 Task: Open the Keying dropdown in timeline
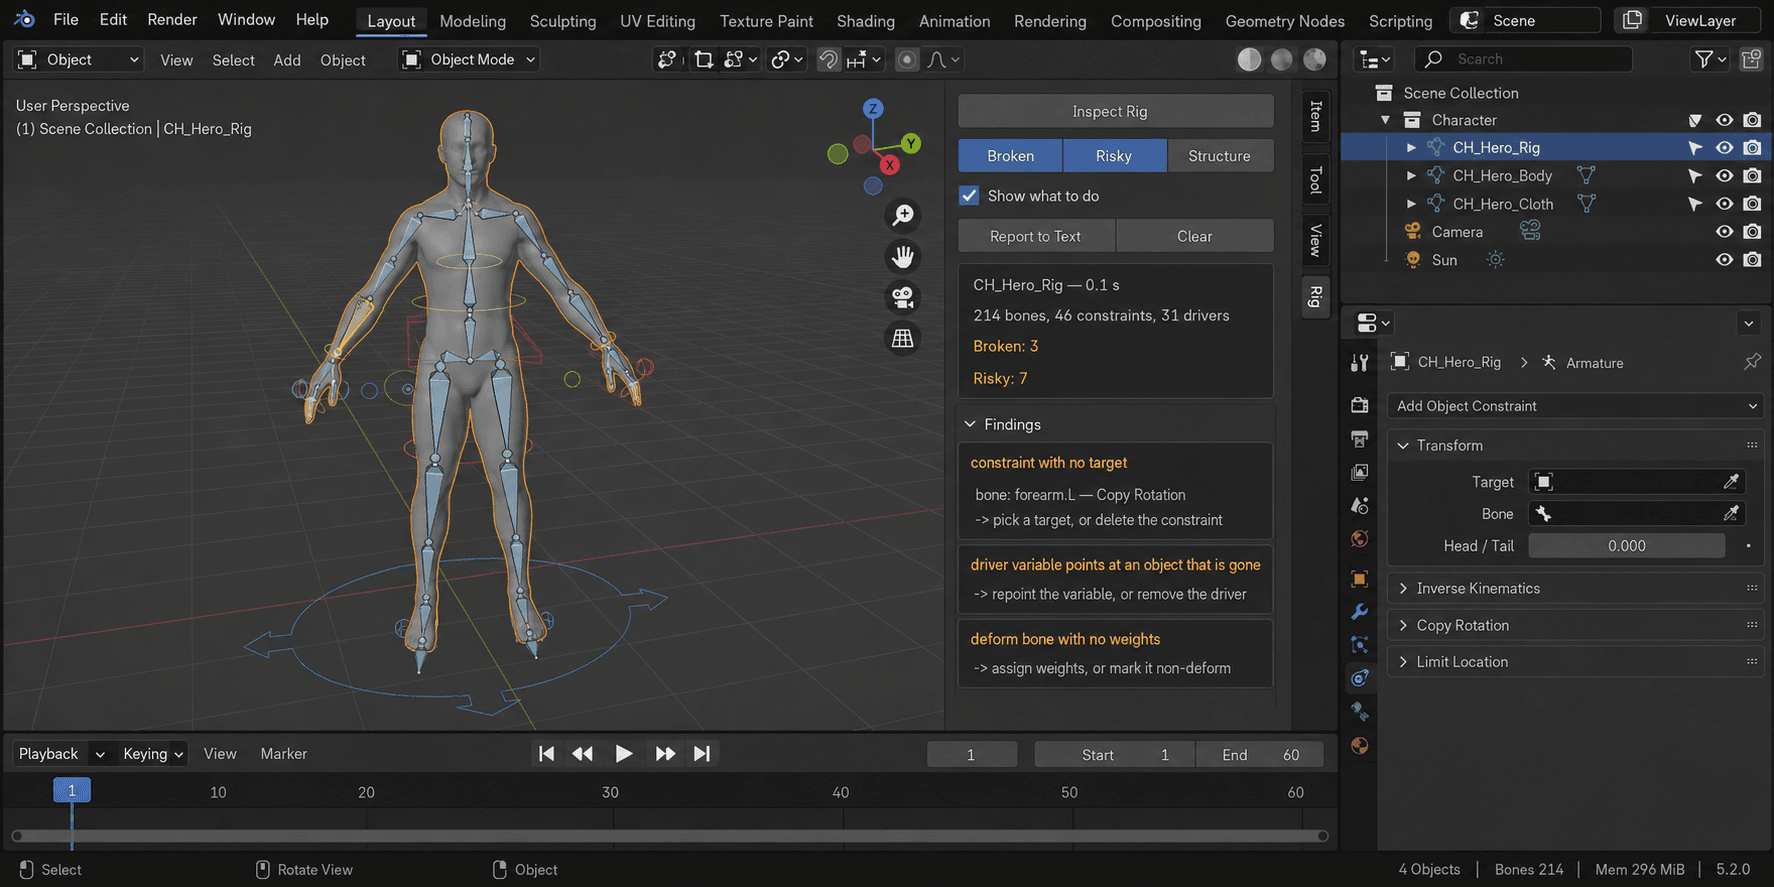(x=153, y=754)
